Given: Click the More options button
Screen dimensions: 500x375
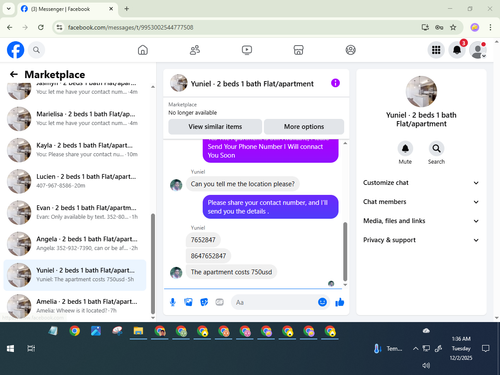Looking at the screenshot, I should (x=304, y=127).
